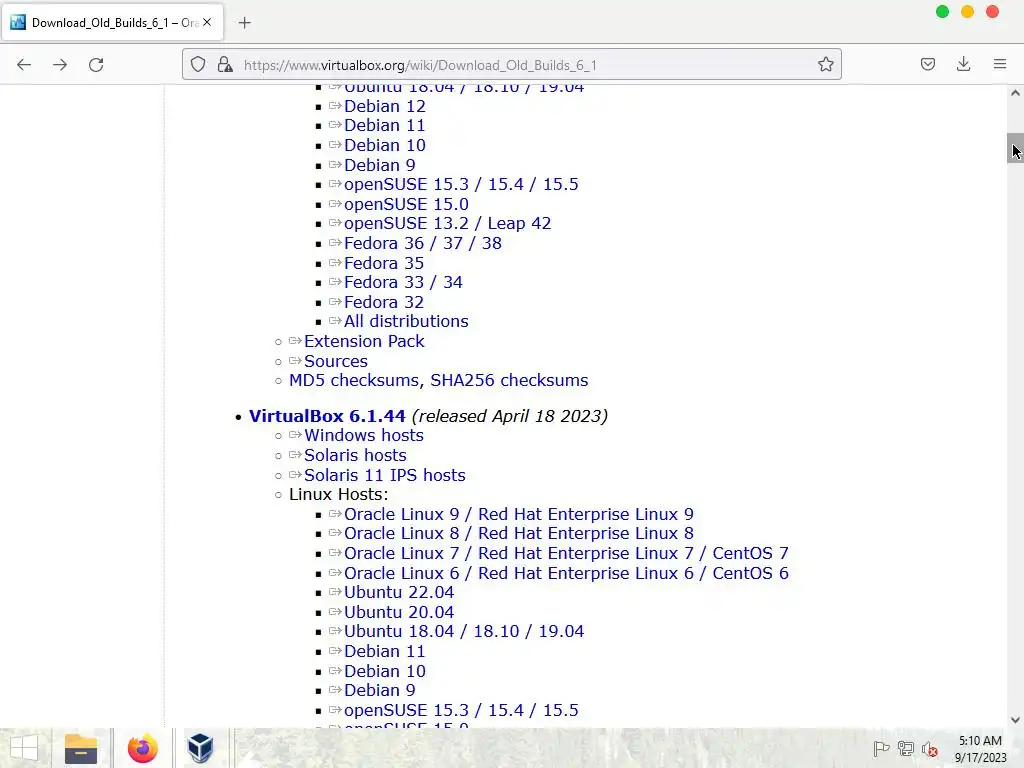Open VirtualBox 6.1.44 heading link
Viewport: 1024px width, 768px height.
327,416
